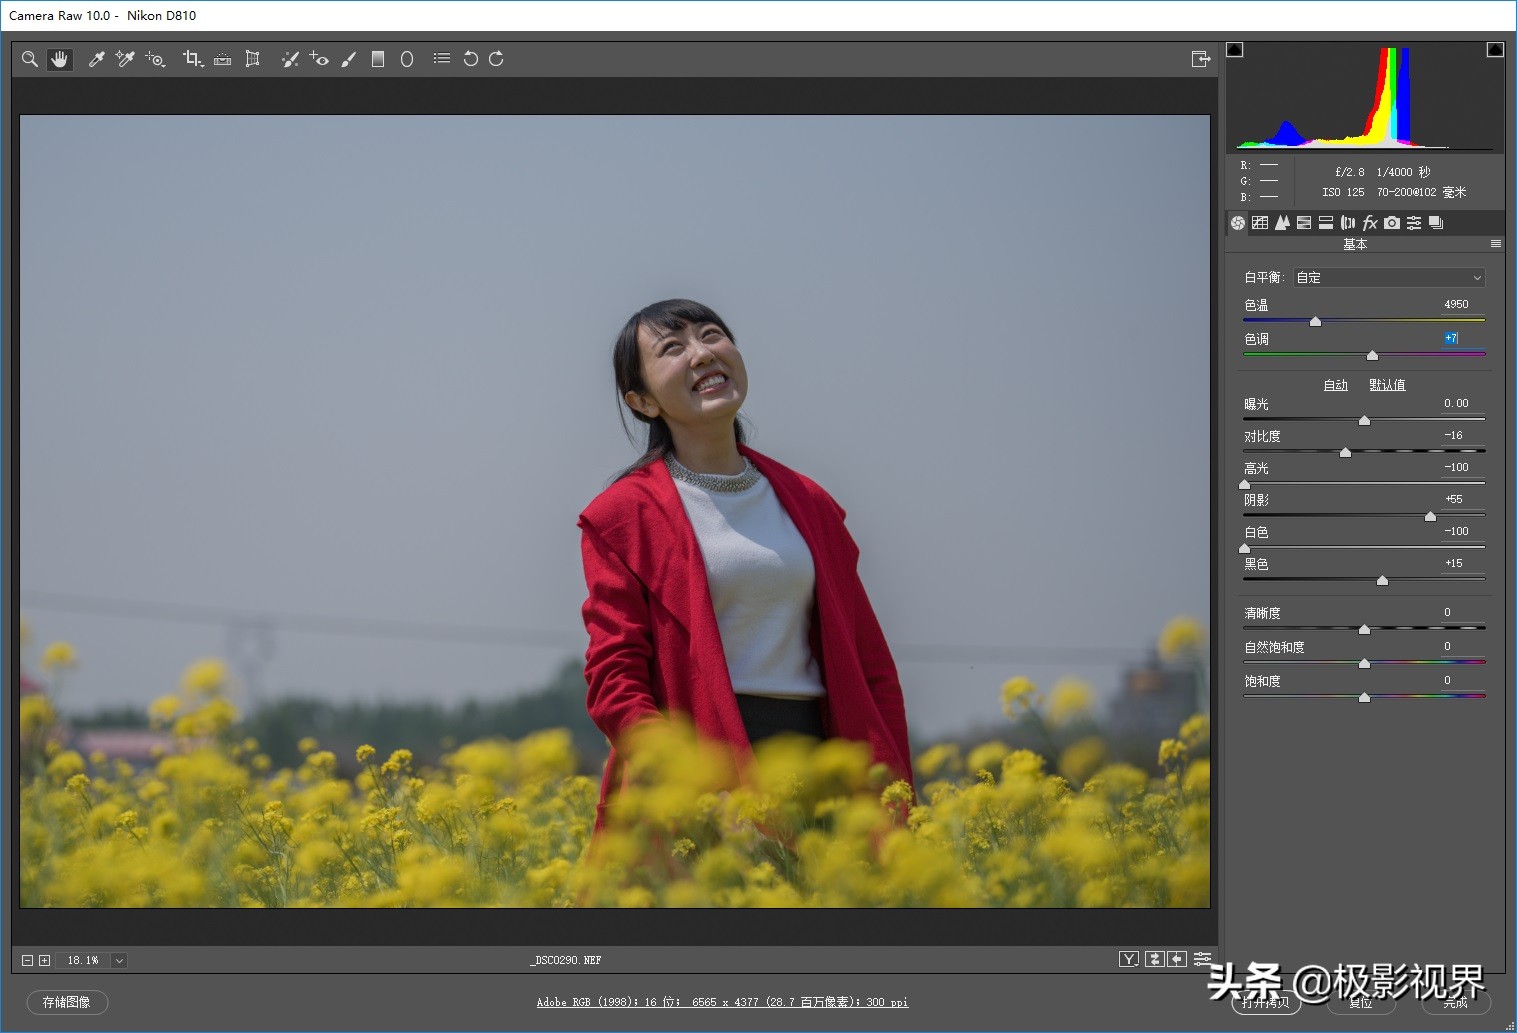1517x1033 pixels.
Task: Open the Tone Curve panel tab
Action: pos(1260,223)
